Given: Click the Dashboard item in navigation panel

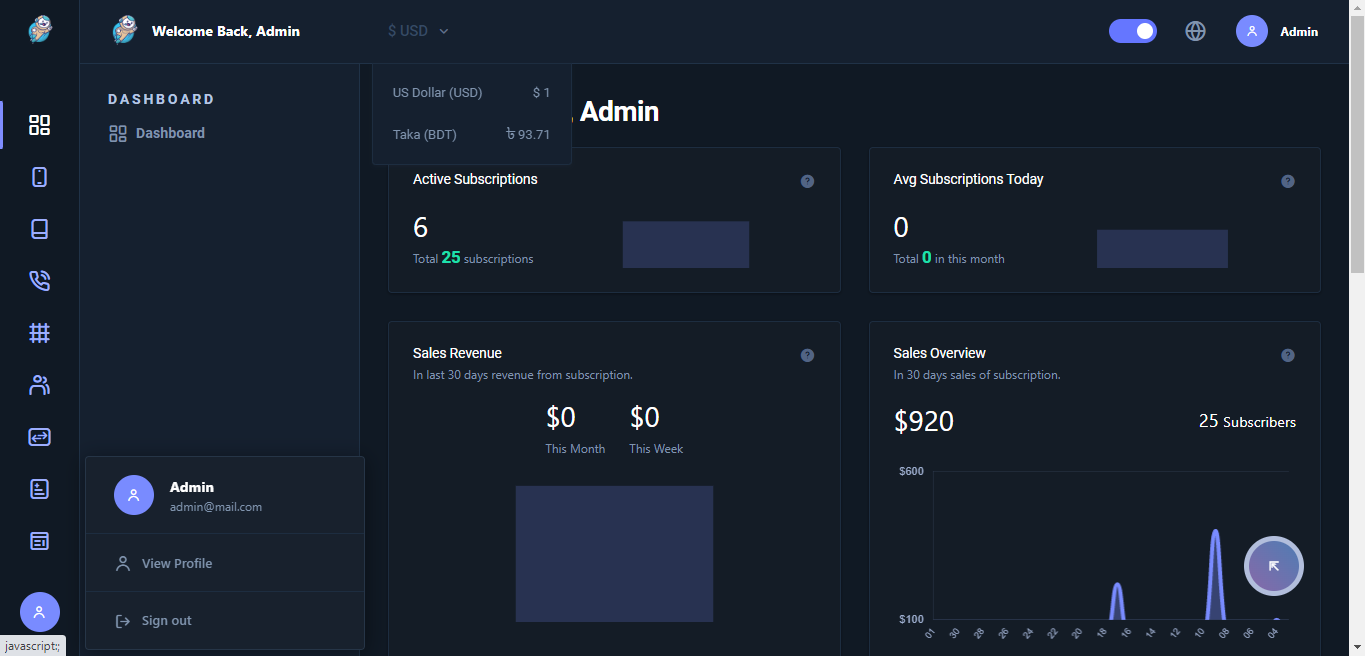Looking at the screenshot, I should pyautogui.click(x=169, y=133).
